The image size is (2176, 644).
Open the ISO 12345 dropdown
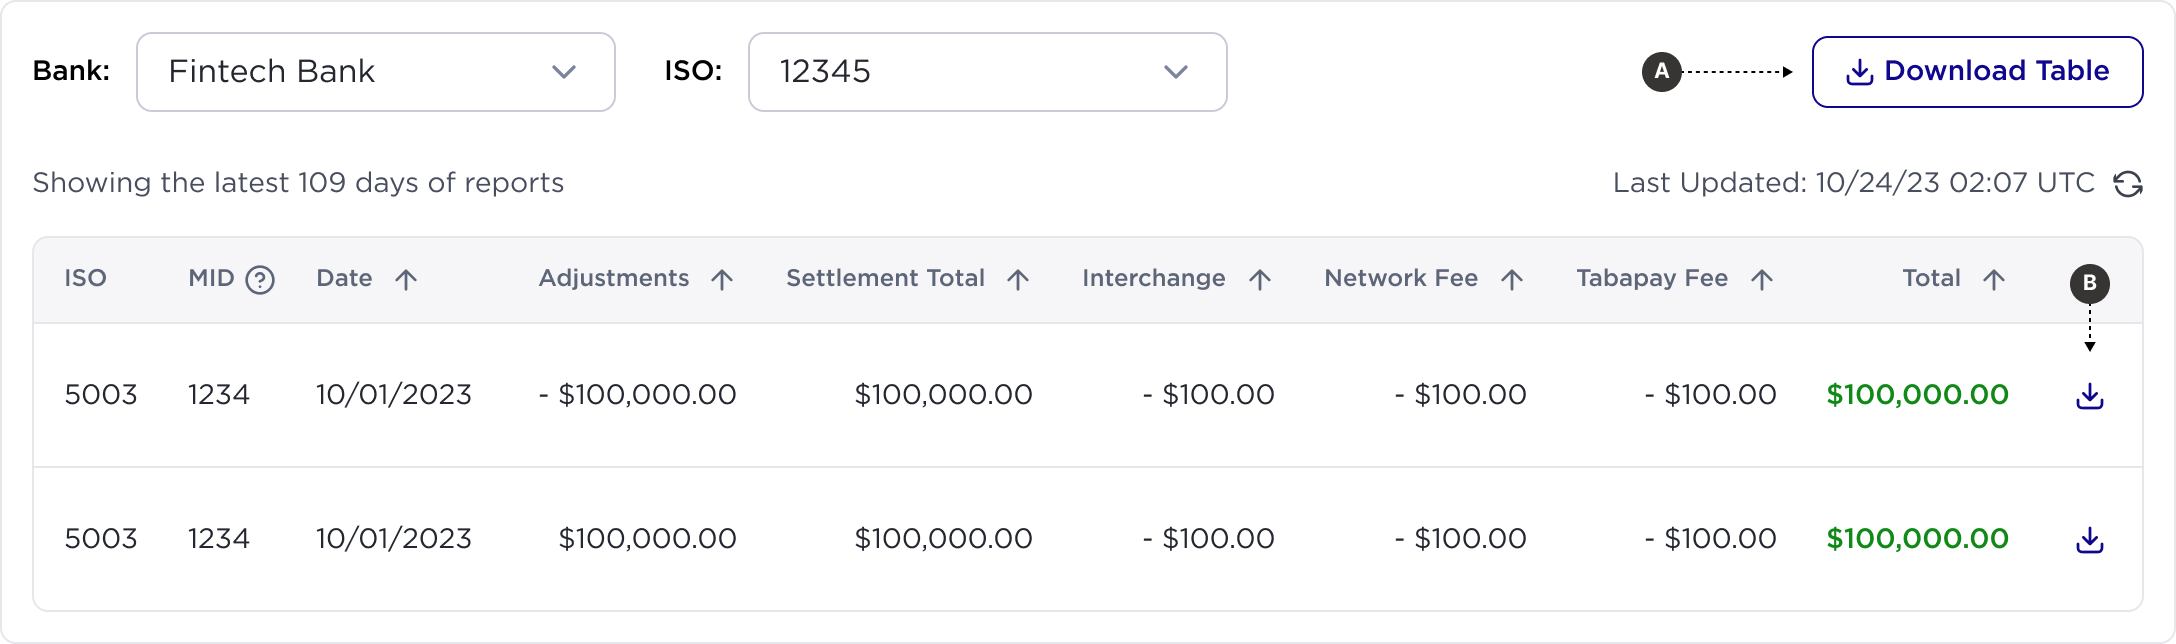(x=988, y=72)
